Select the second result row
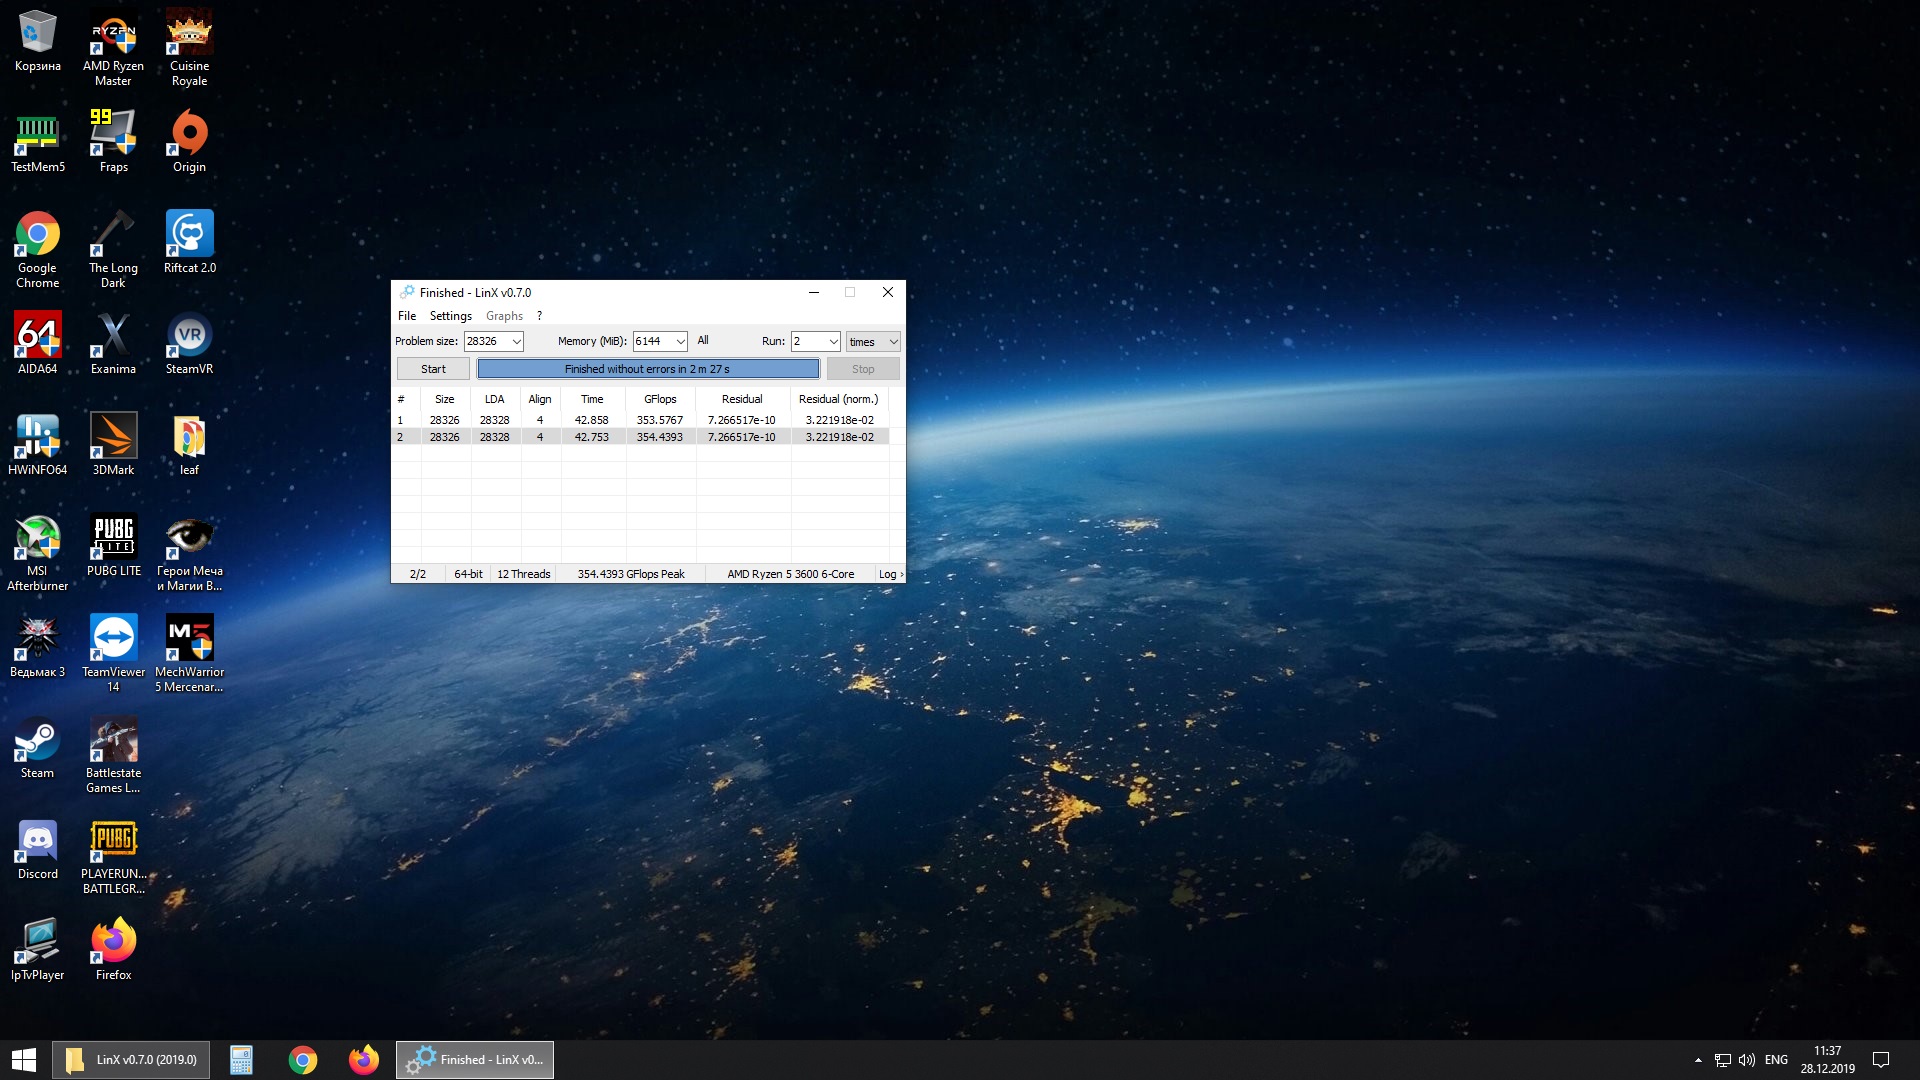The height and width of the screenshot is (1080, 1920). pyautogui.click(x=640, y=437)
